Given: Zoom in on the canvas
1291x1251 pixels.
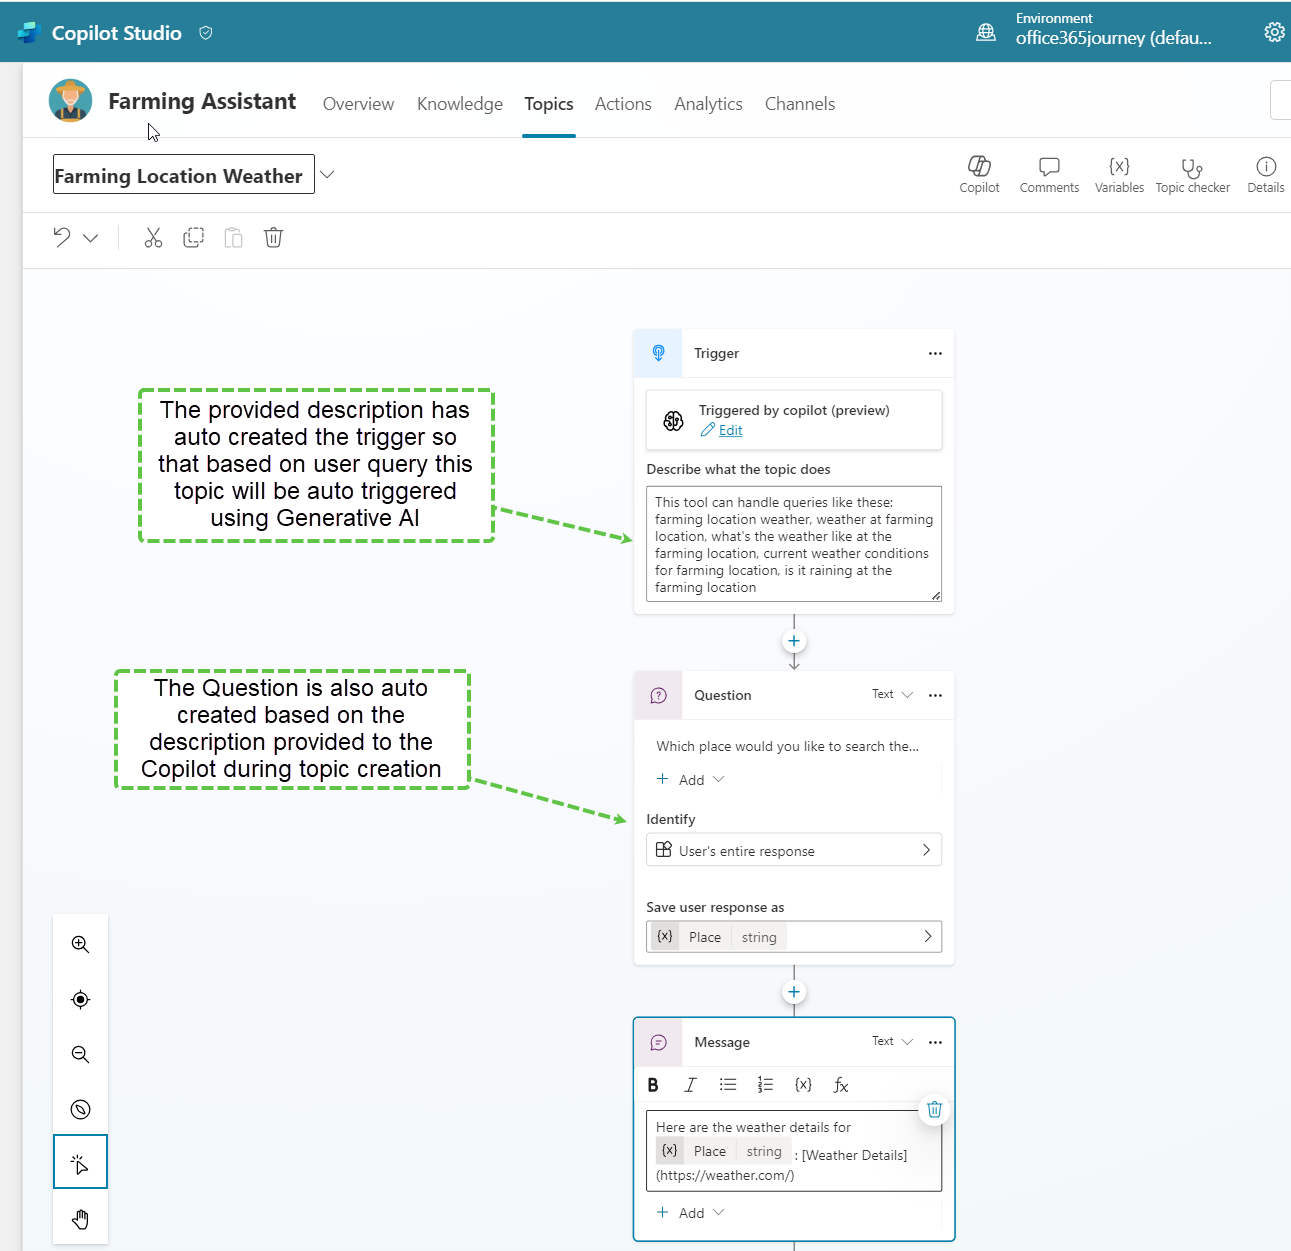Looking at the screenshot, I should (x=81, y=945).
